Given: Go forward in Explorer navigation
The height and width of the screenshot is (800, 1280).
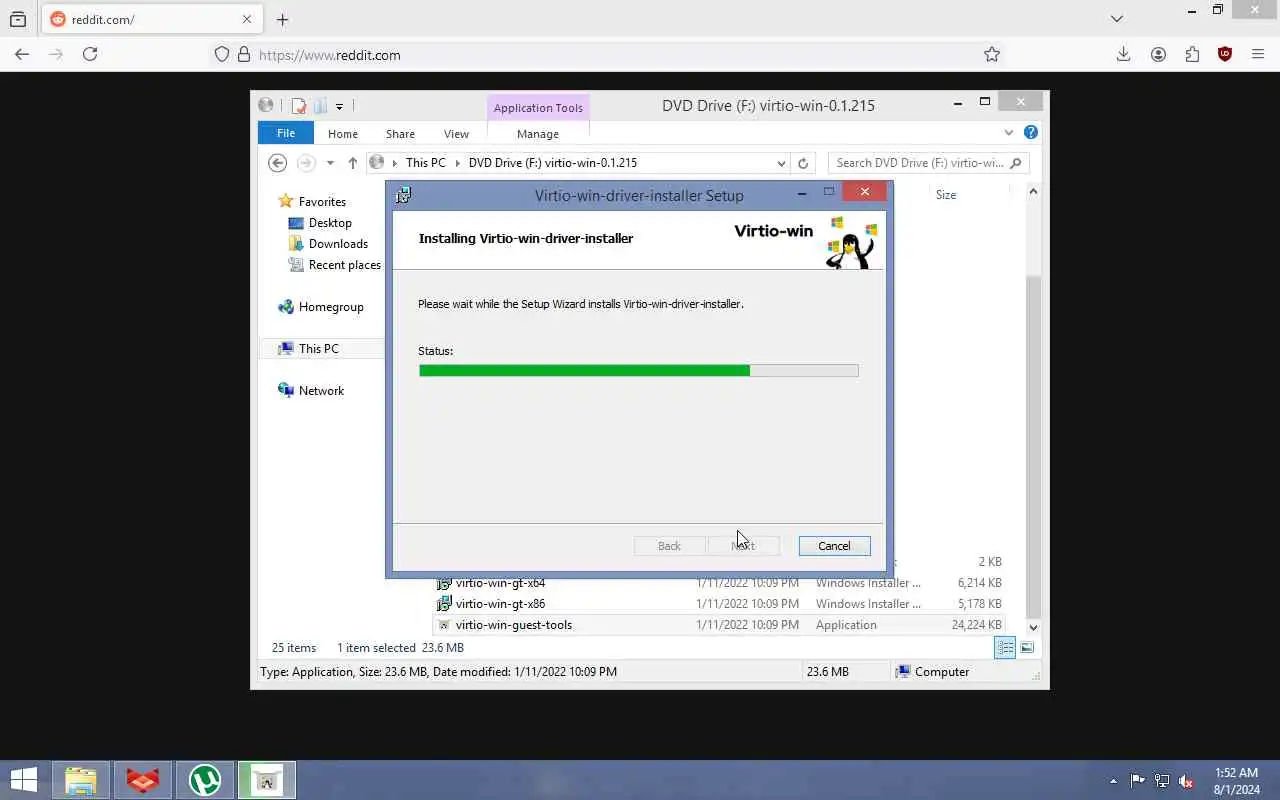Looking at the screenshot, I should [x=306, y=163].
